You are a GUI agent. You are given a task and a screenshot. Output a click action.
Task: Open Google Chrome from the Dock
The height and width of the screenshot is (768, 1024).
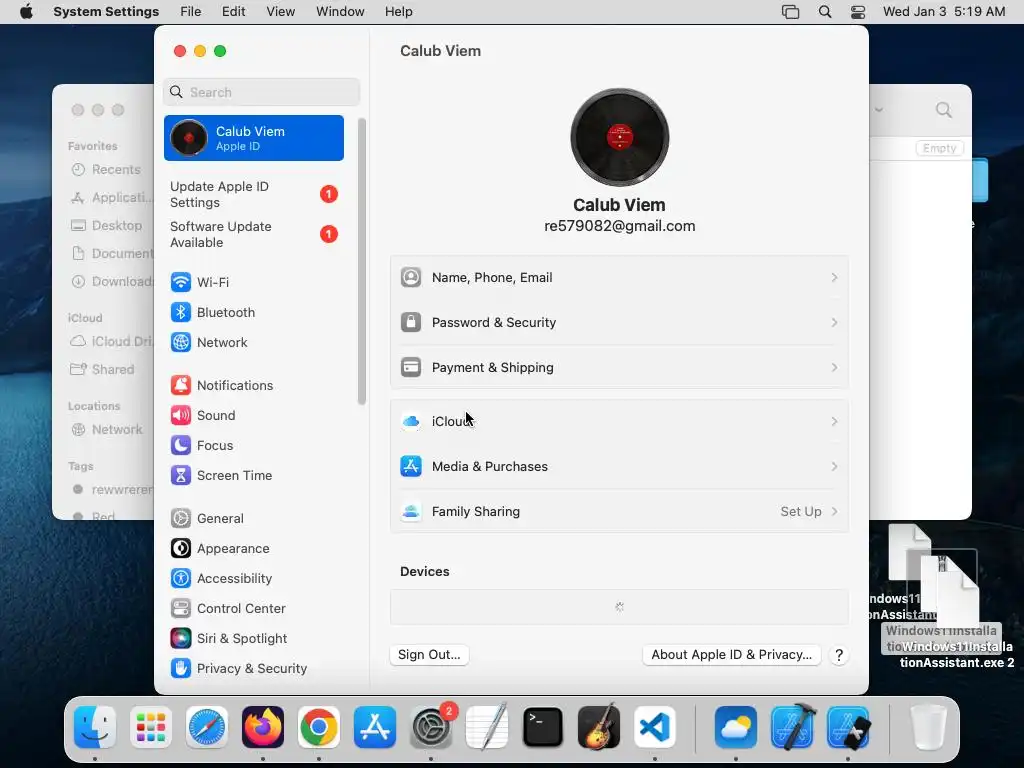tap(319, 728)
